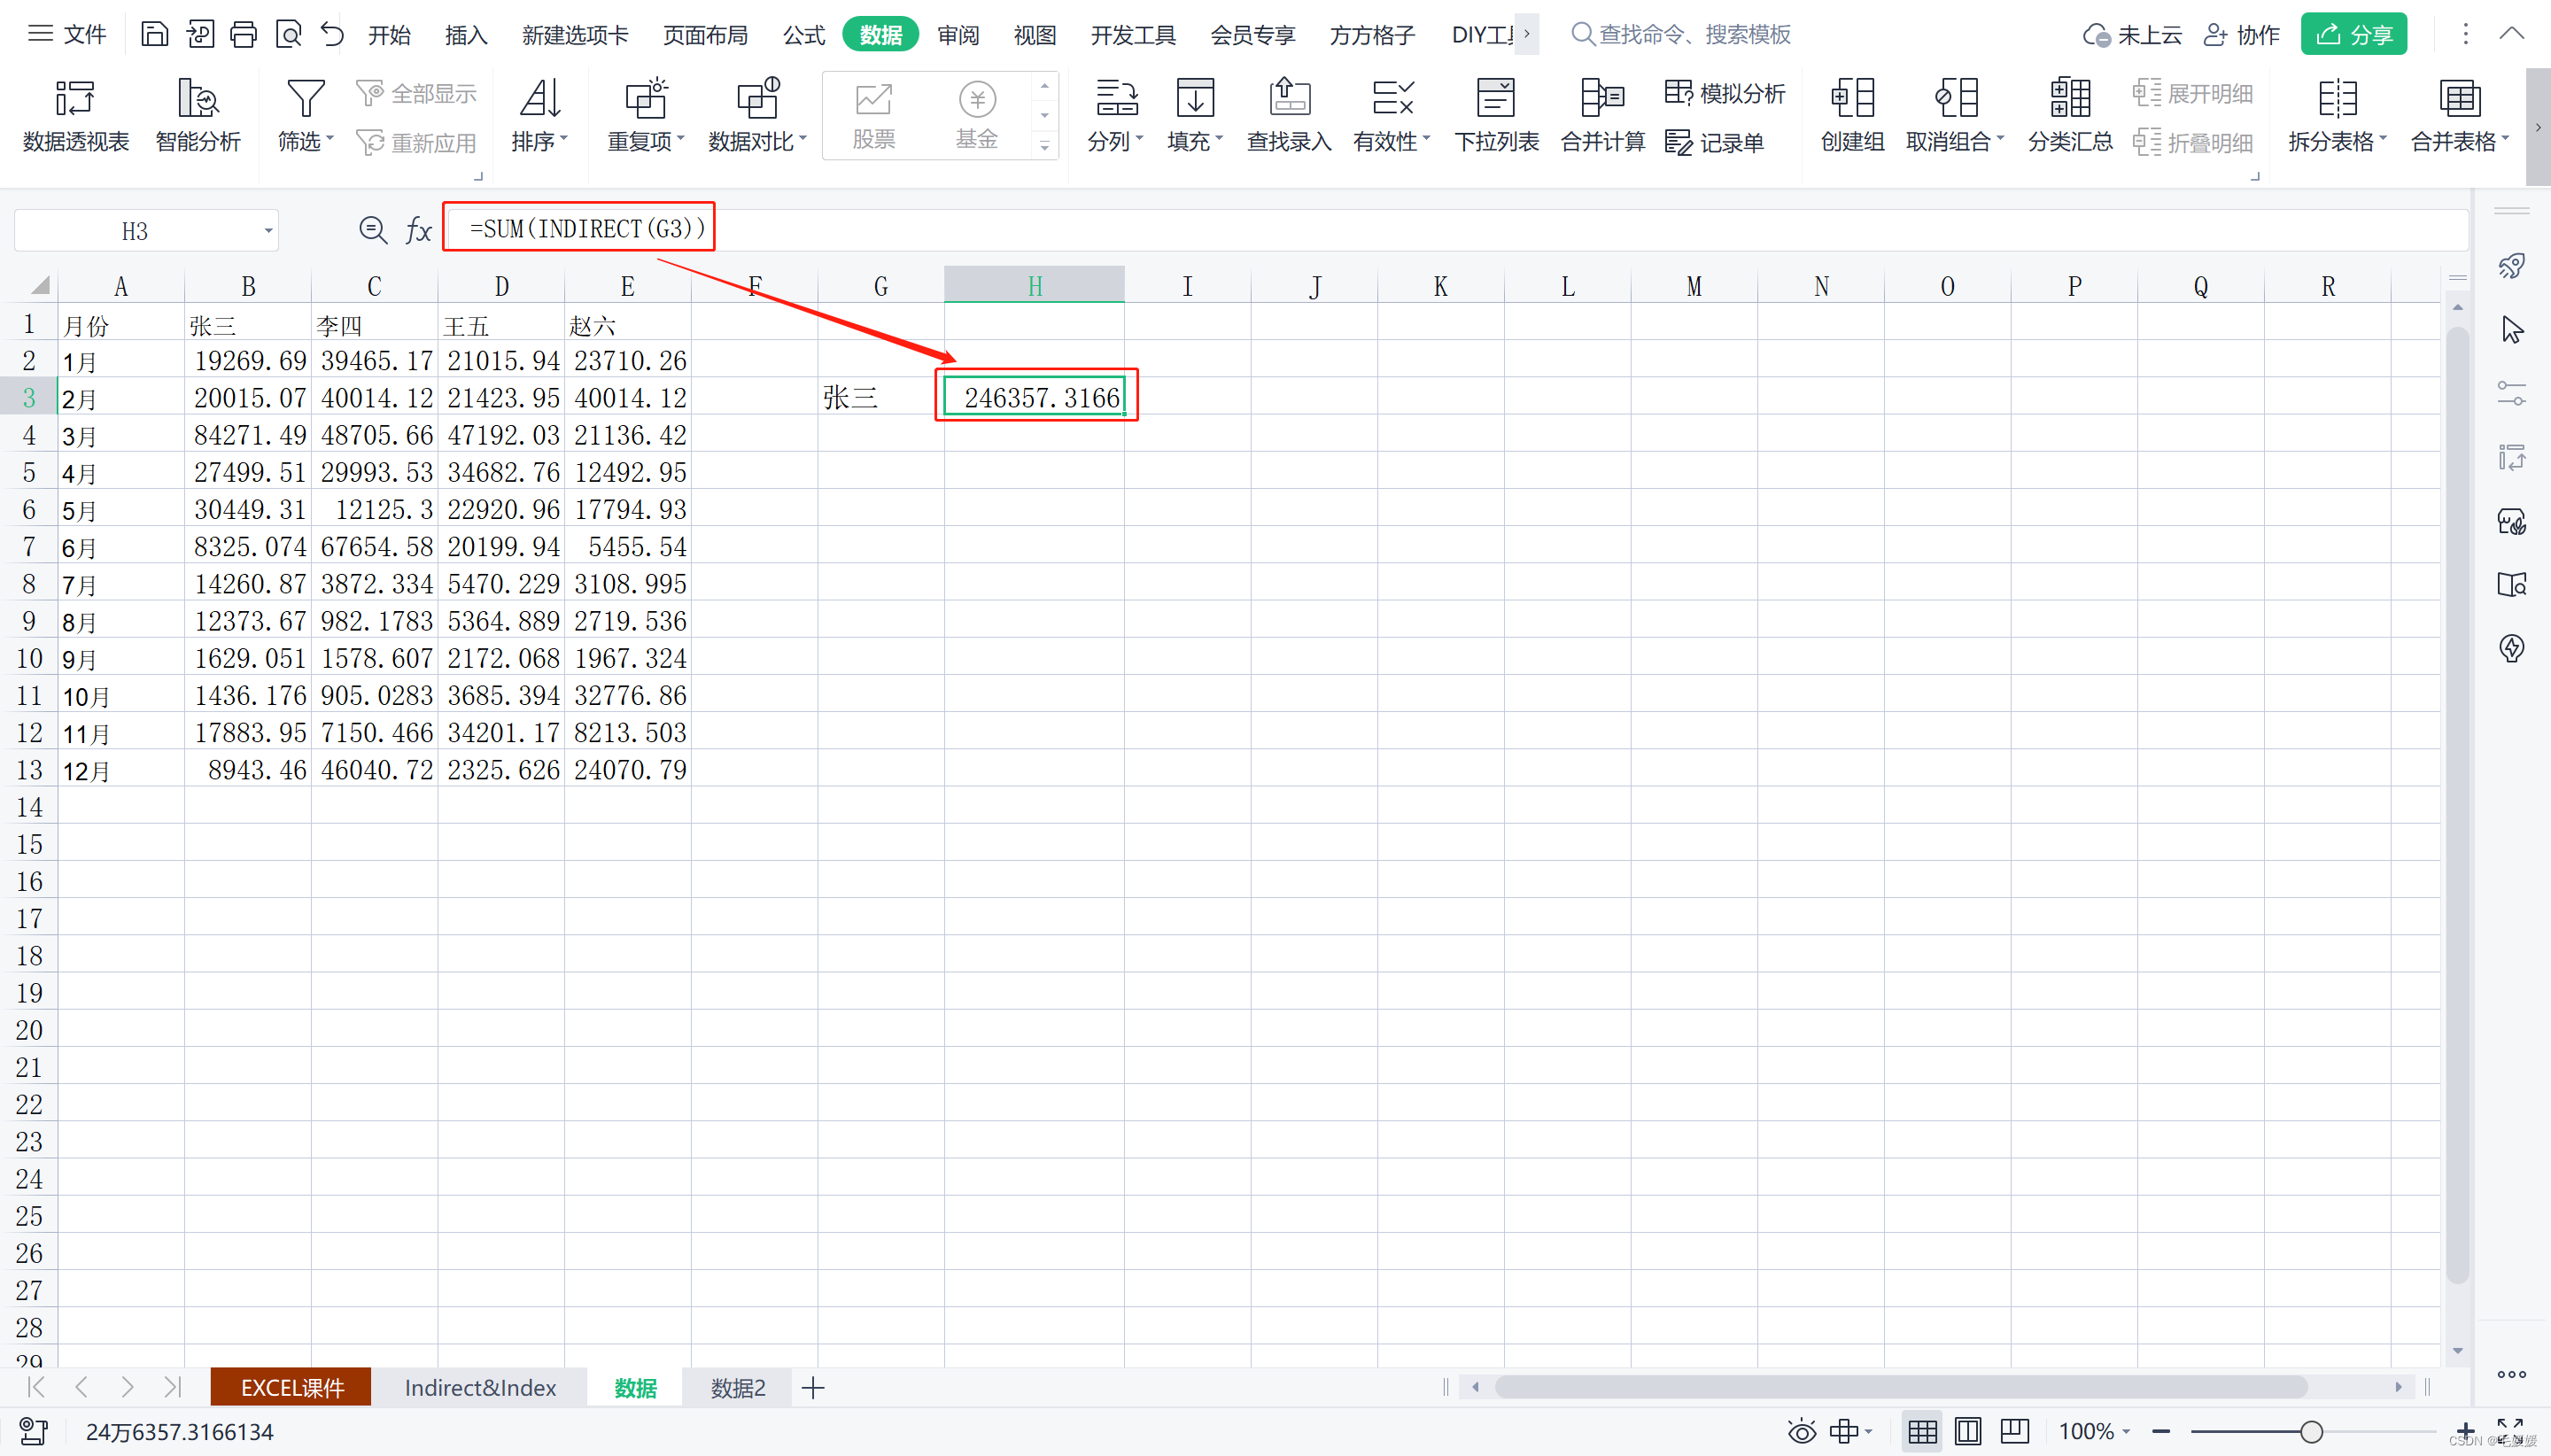Click the vertical scrollbar thumb
The image size is (2551, 1456).
tap(2457, 803)
